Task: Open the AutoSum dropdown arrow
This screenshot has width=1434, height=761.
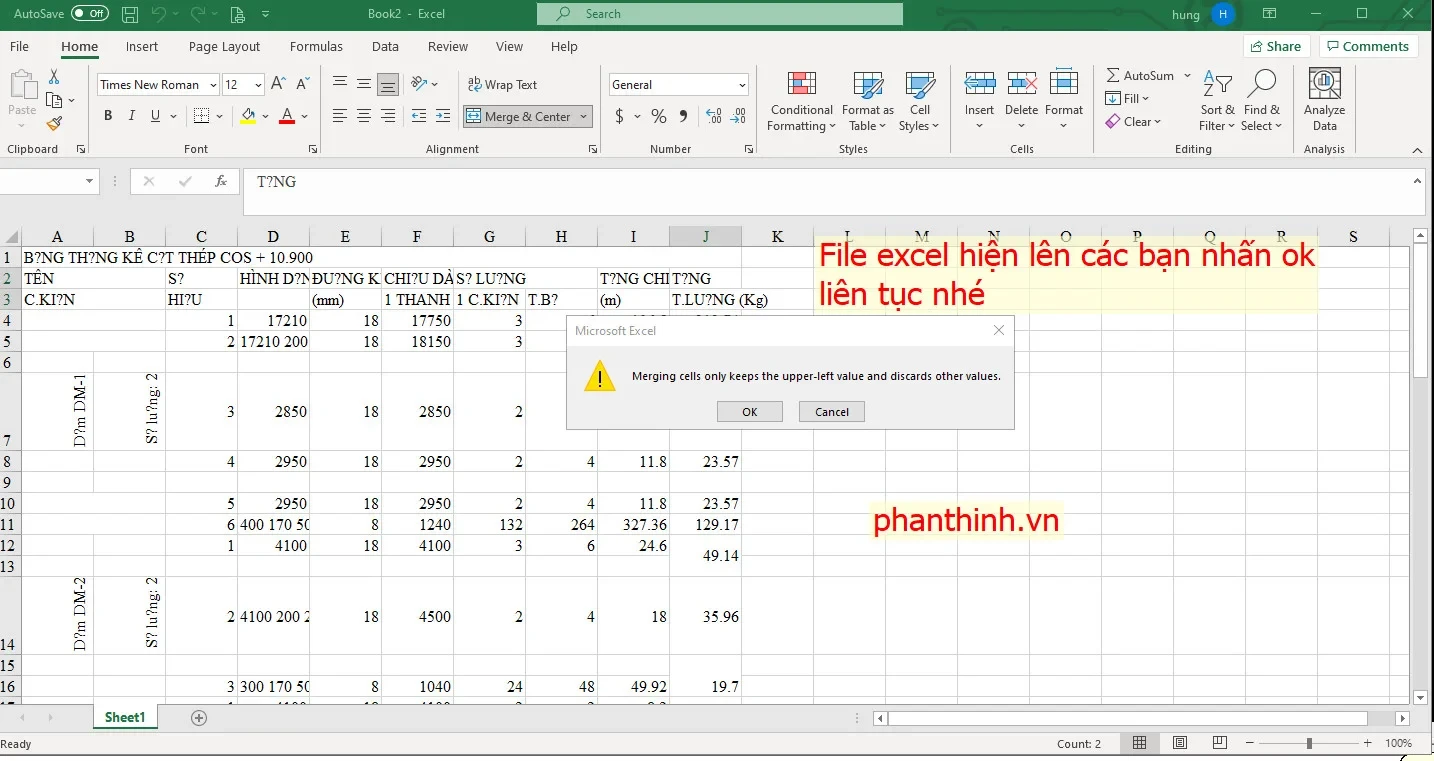Action: [1187, 76]
